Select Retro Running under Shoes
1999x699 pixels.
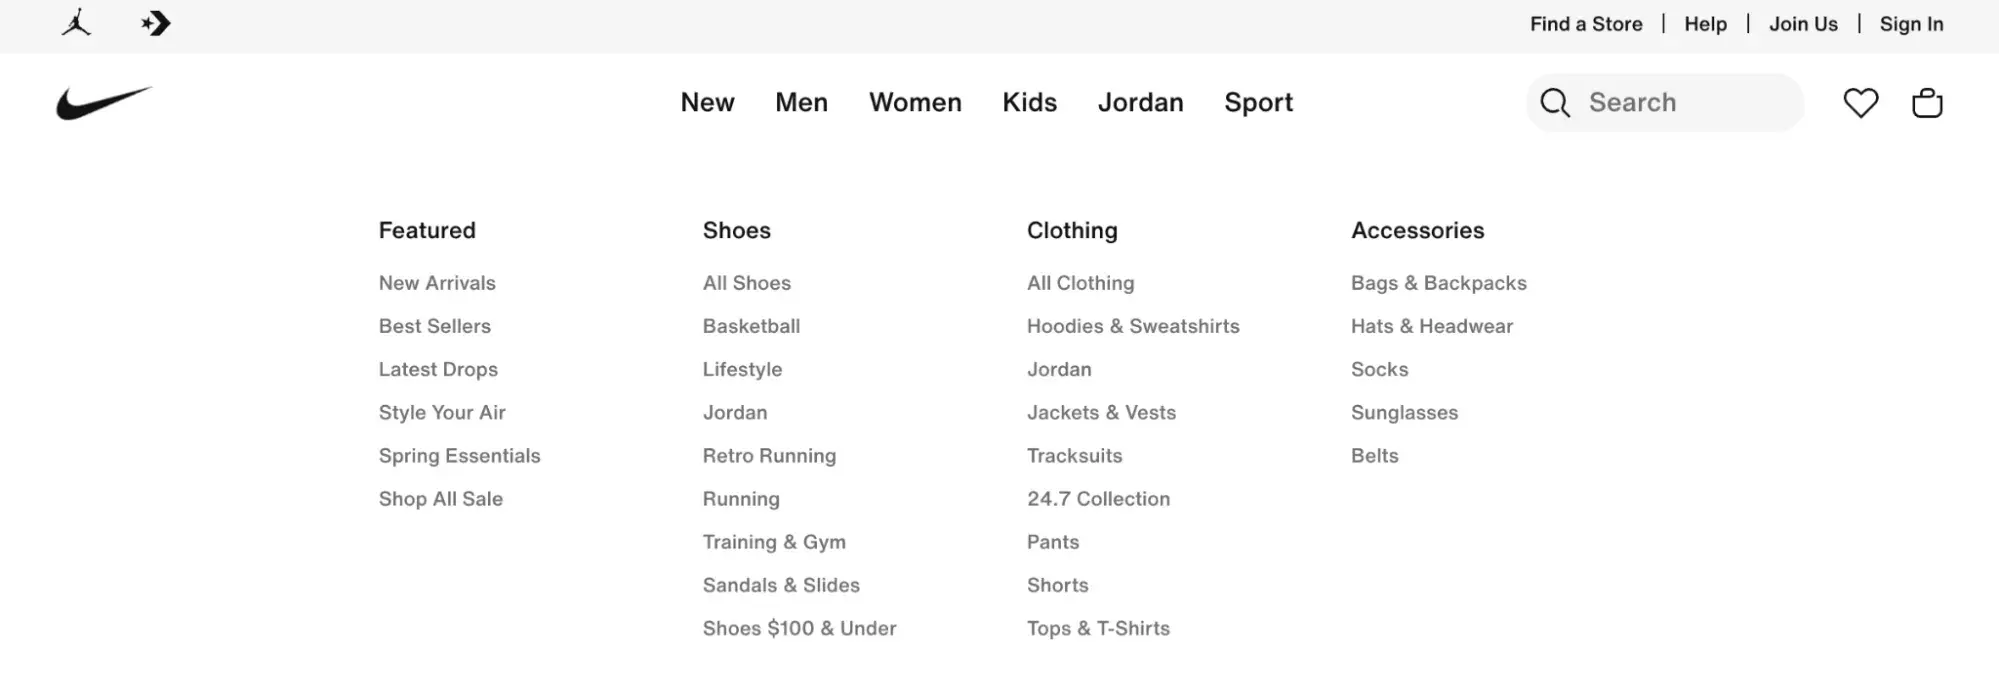[x=769, y=456]
